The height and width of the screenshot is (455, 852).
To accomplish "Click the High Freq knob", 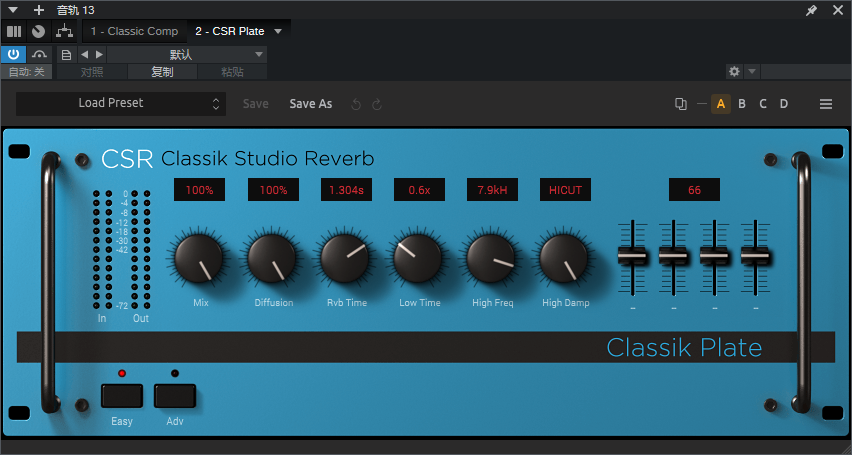I will pyautogui.click(x=491, y=259).
